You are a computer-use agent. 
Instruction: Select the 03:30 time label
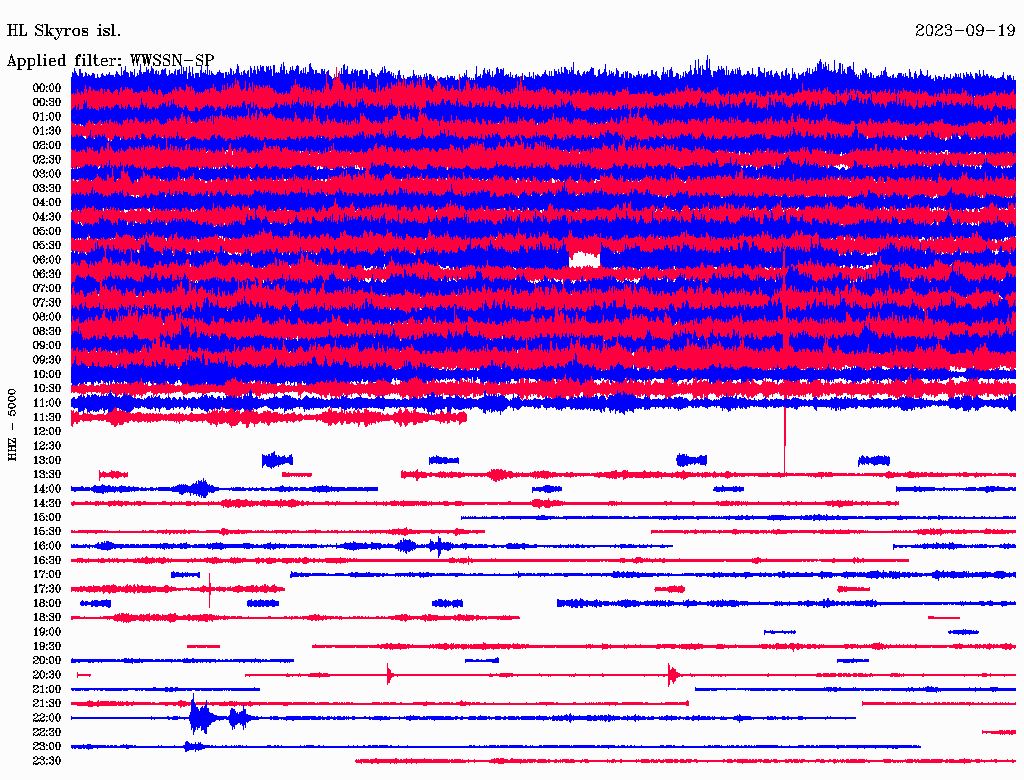pyautogui.click(x=47, y=188)
